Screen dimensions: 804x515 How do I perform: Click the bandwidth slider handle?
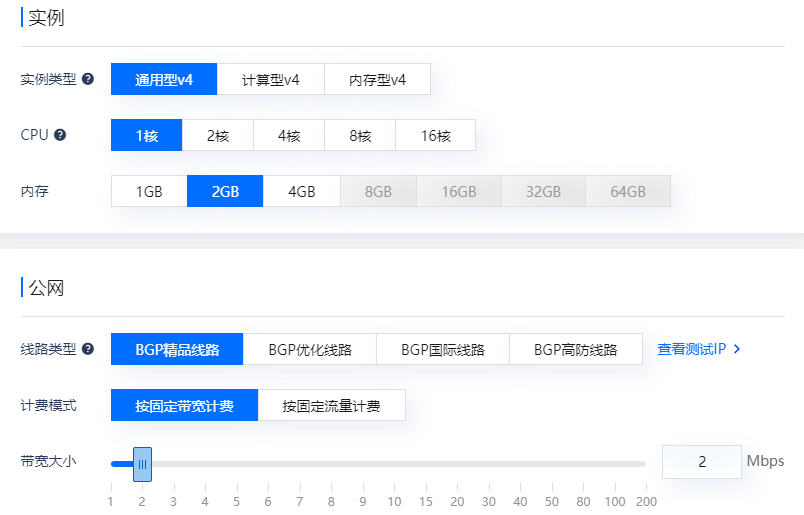point(142,463)
